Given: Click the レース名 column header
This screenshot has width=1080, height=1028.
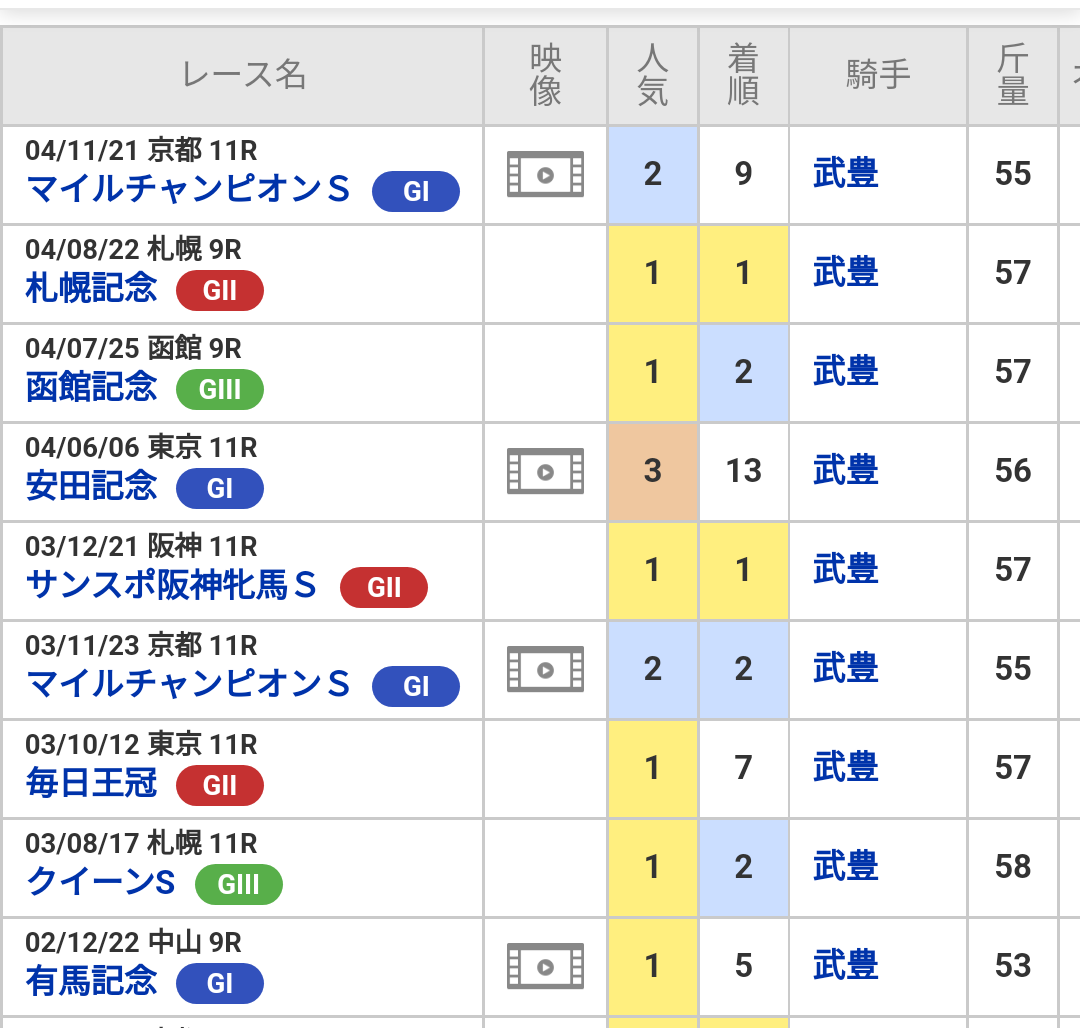Looking at the screenshot, I should 243,75.
